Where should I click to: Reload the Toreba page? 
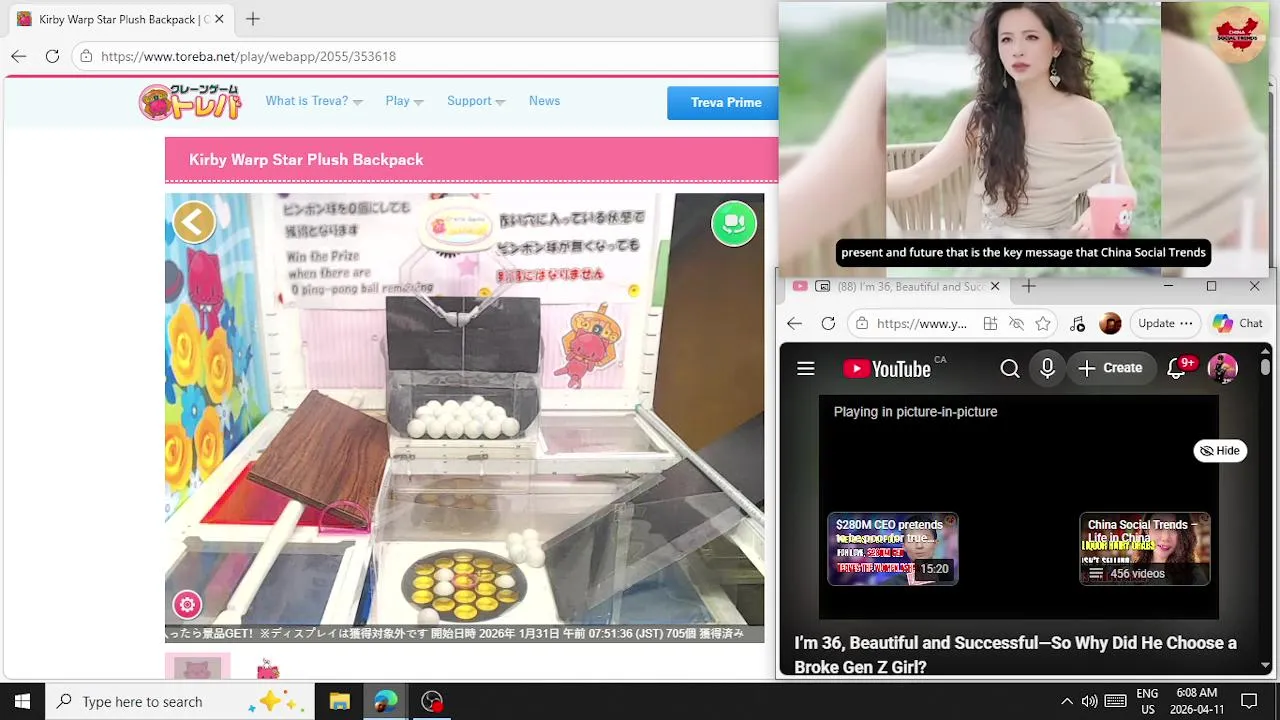point(52,56)
